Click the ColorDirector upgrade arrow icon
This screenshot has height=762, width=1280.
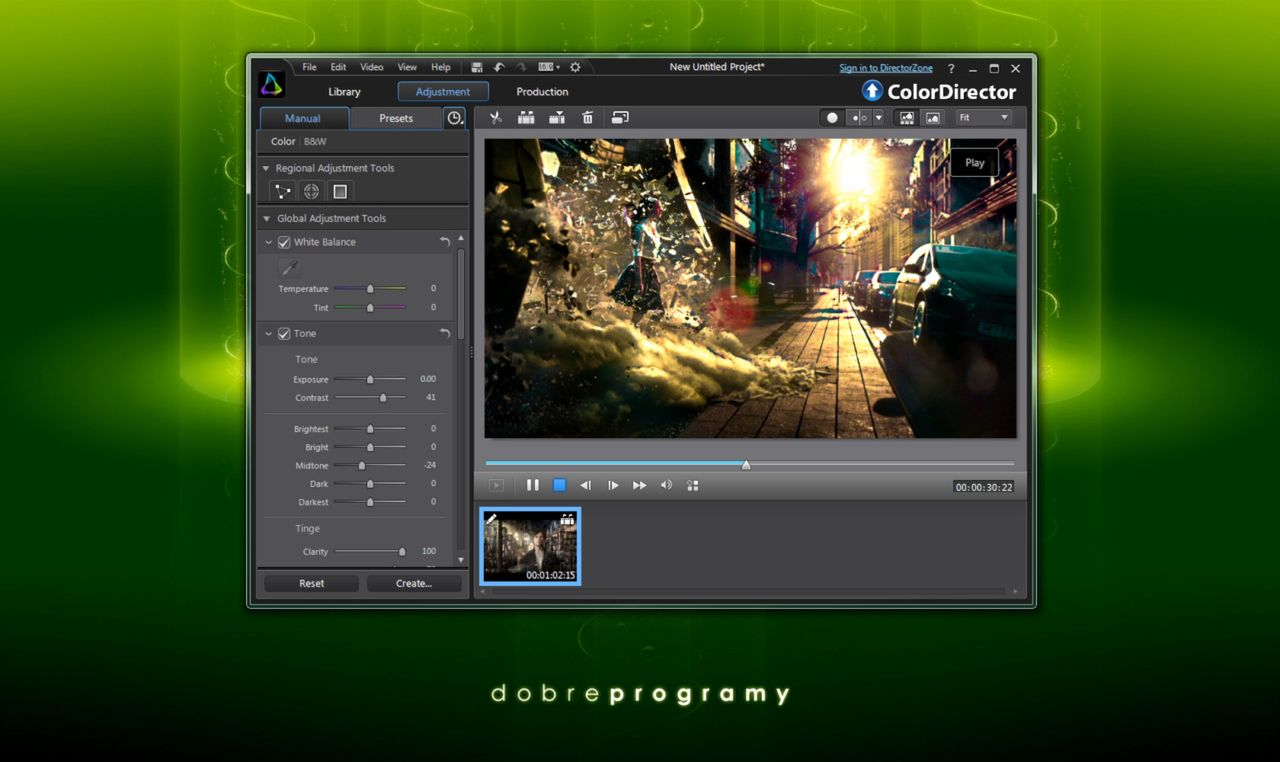tap(872, 91)
